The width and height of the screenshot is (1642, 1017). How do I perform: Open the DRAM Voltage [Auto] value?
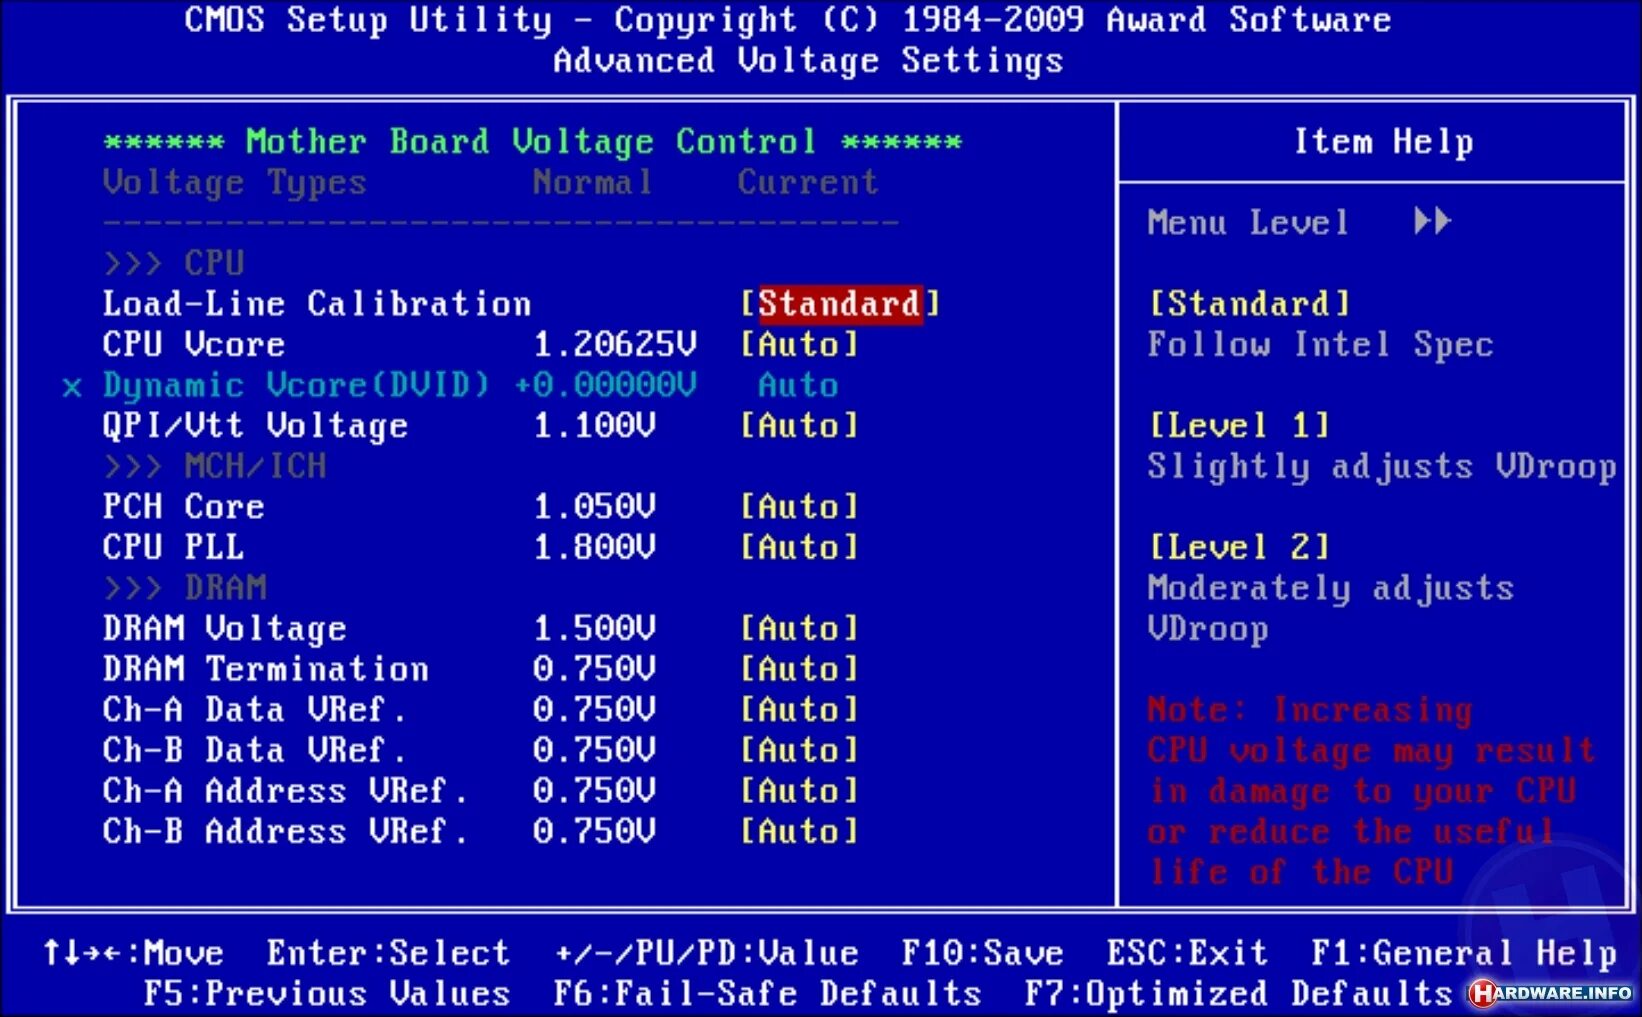coord(799,629)
